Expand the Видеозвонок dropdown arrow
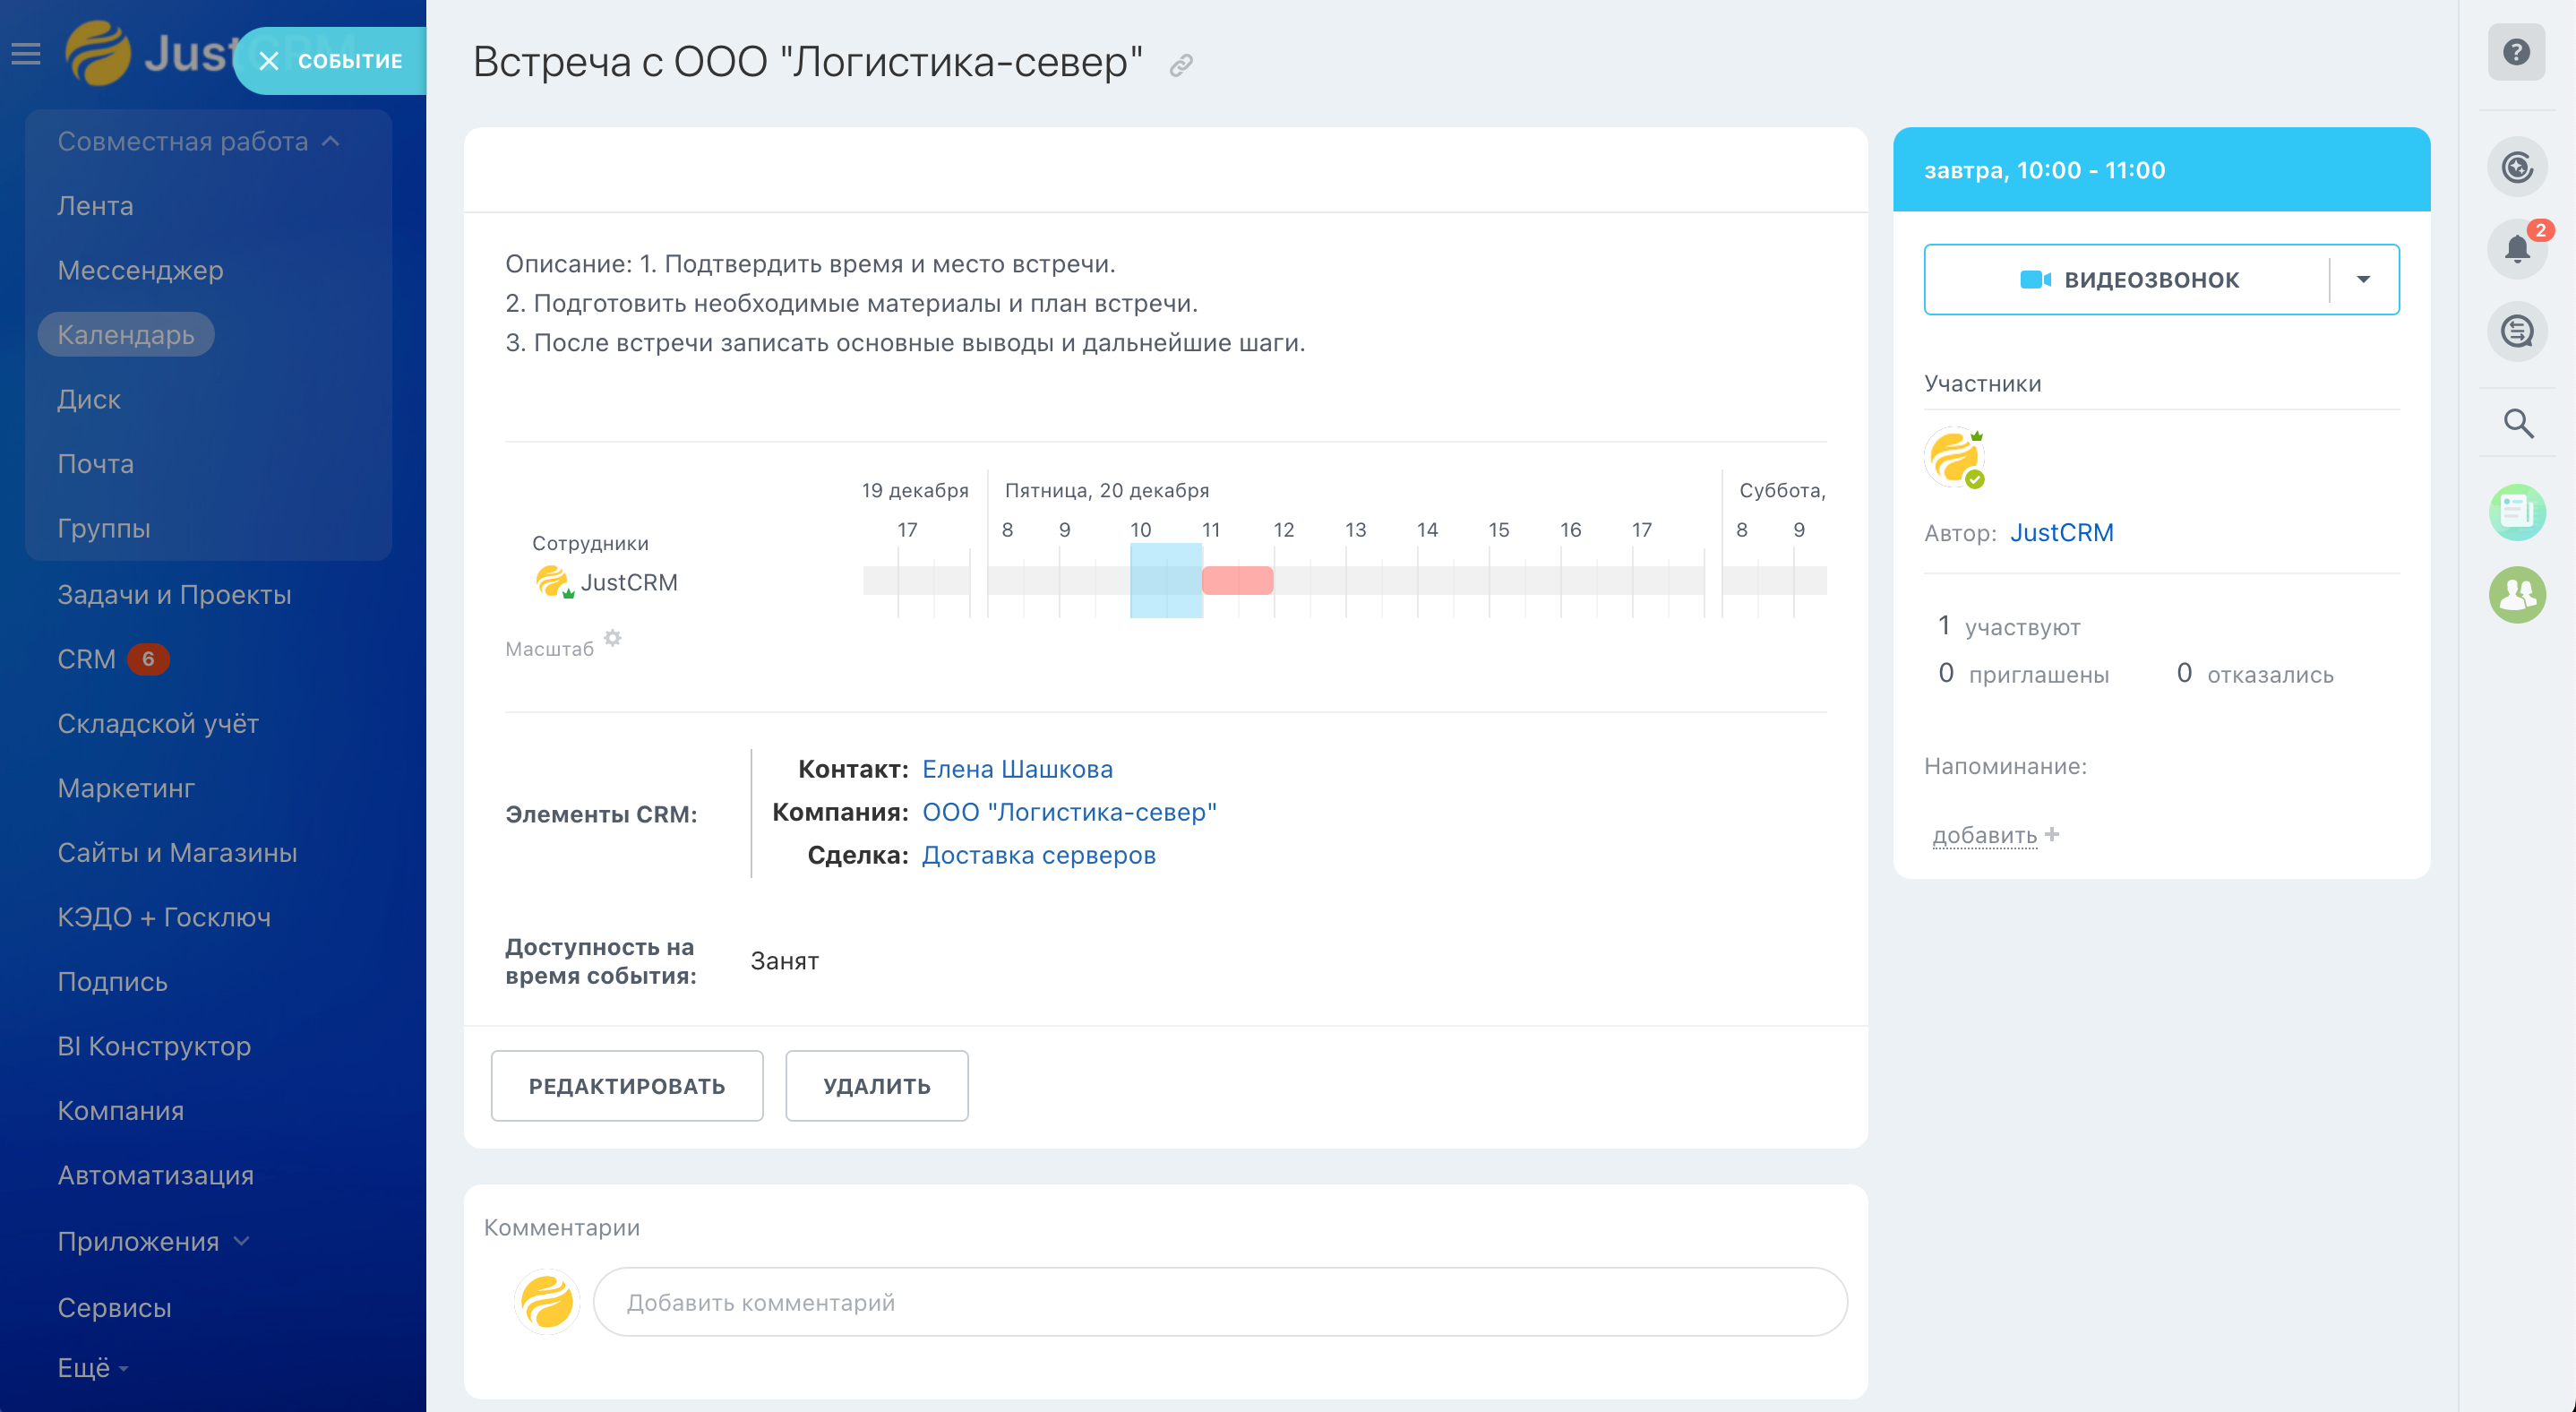The width and height of the screenshot is (2576, 1412). [x=2363, y=280]
